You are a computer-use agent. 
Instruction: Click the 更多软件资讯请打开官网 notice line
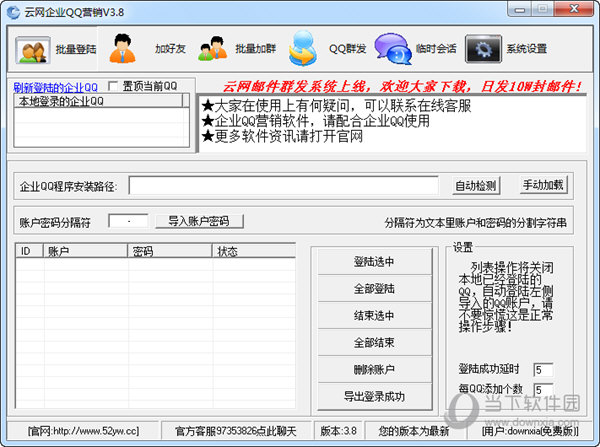tap(282, 136)
